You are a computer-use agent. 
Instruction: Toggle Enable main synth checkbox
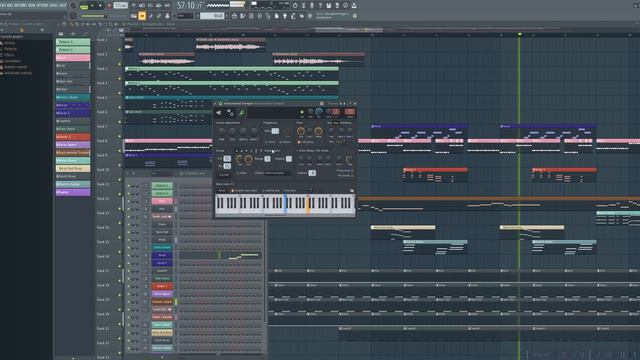[232, 191]
